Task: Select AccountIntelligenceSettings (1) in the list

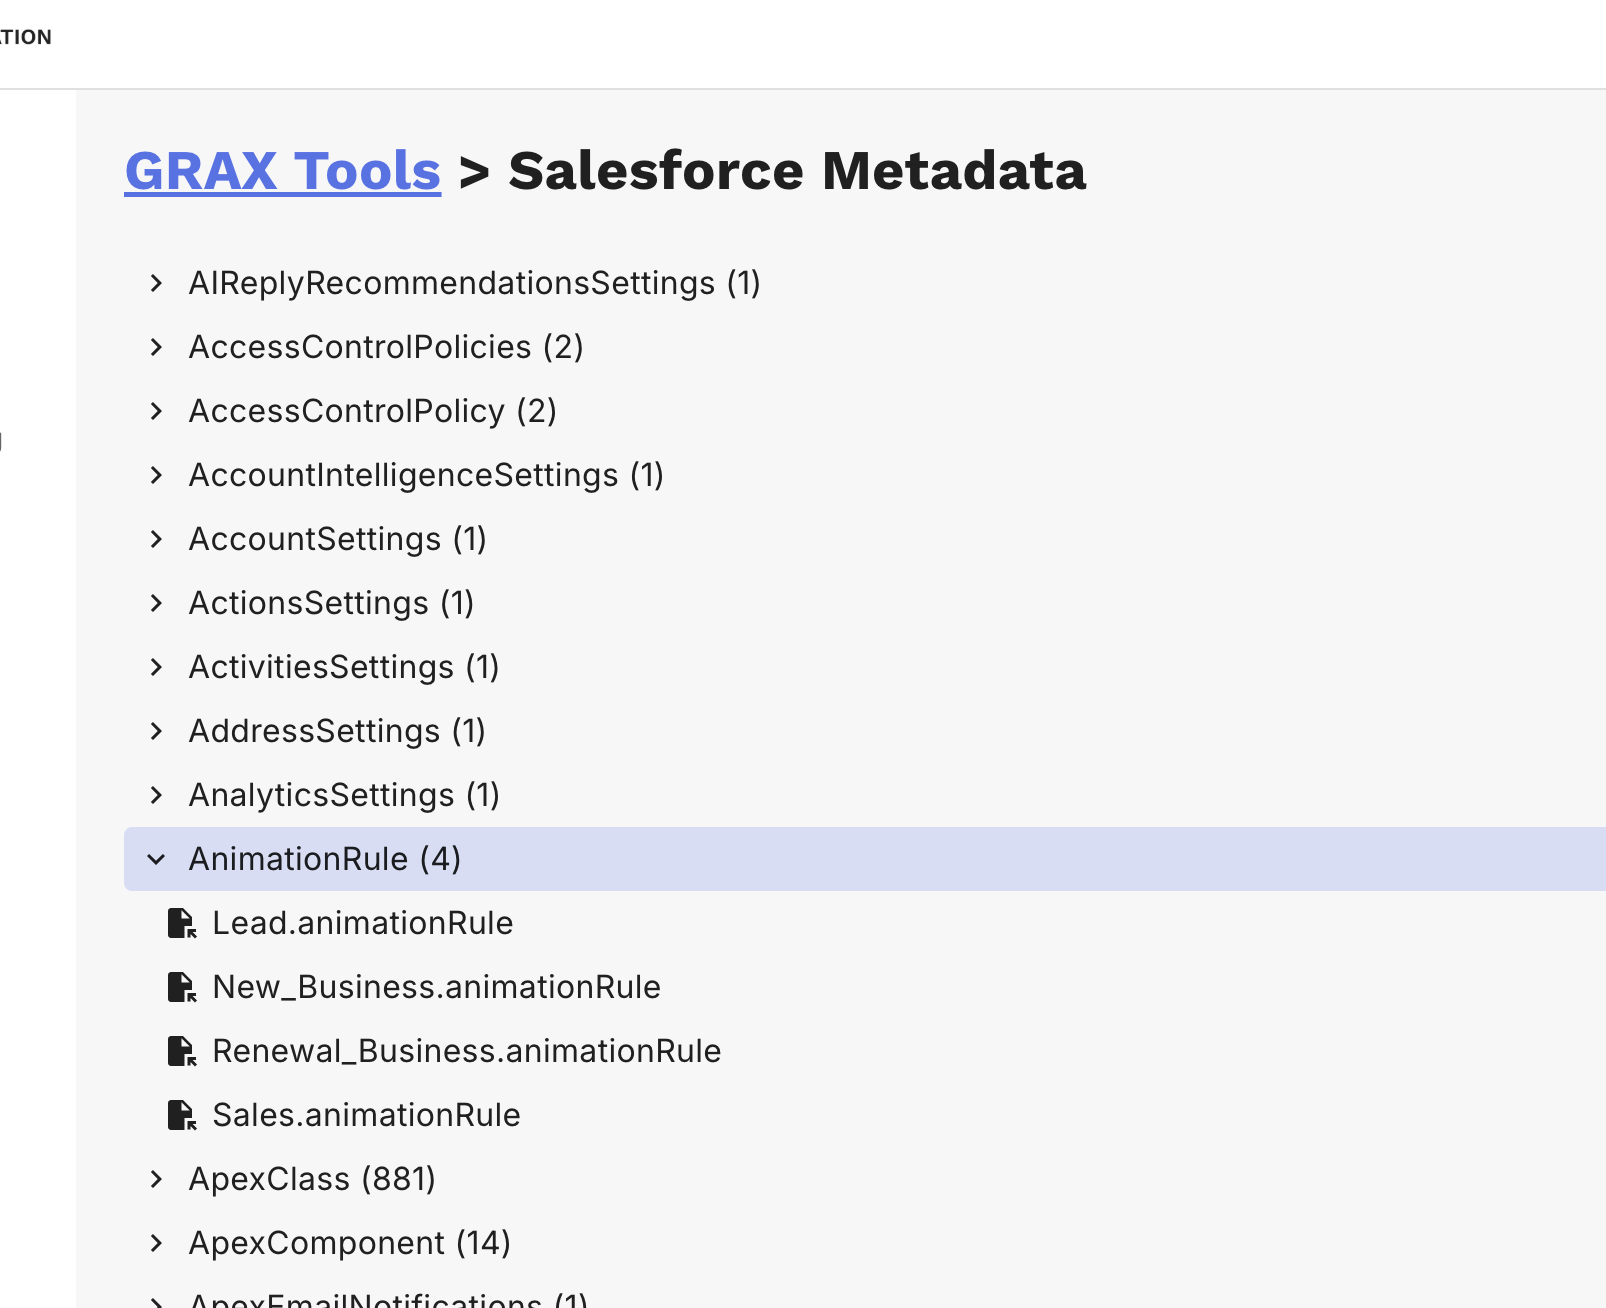Action: click(426, 475)
